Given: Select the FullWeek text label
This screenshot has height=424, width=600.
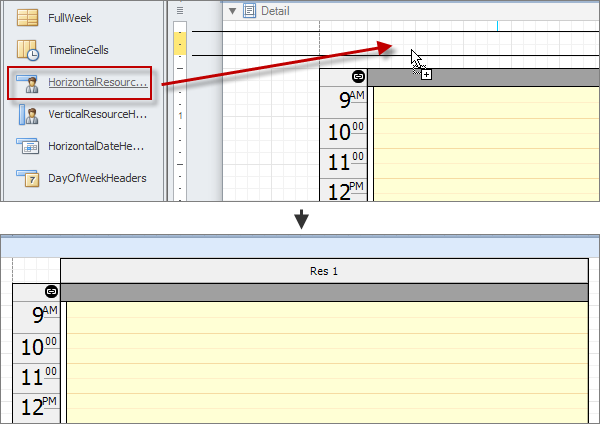Looking at the screenshot, I should coord(70,17).
